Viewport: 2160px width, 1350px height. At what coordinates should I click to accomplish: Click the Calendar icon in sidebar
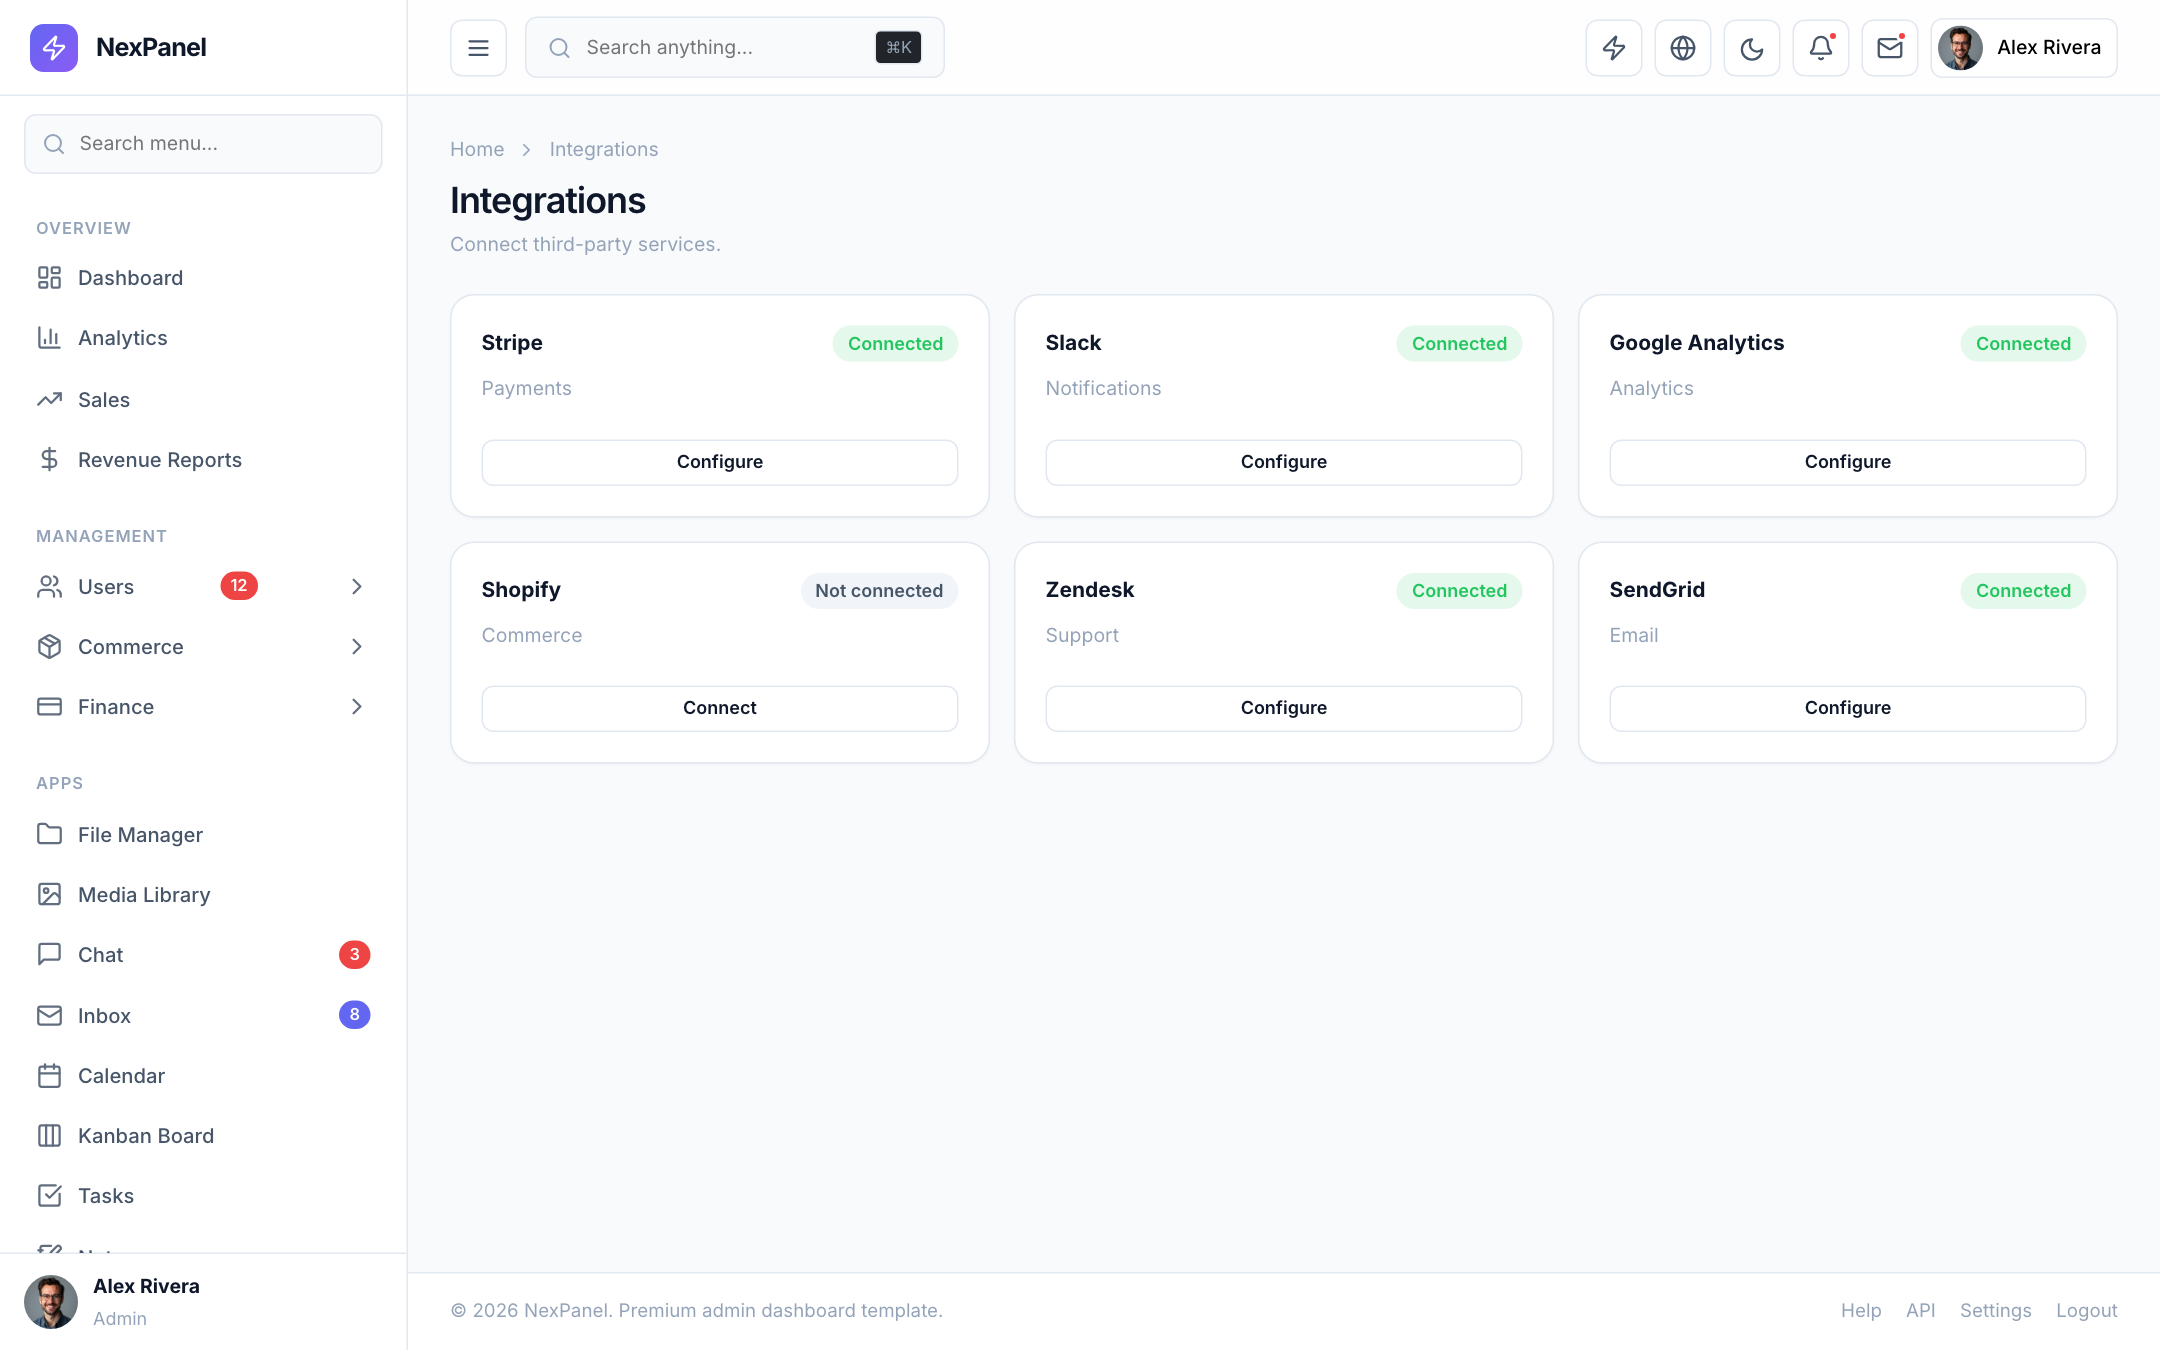coord(50,1075)
